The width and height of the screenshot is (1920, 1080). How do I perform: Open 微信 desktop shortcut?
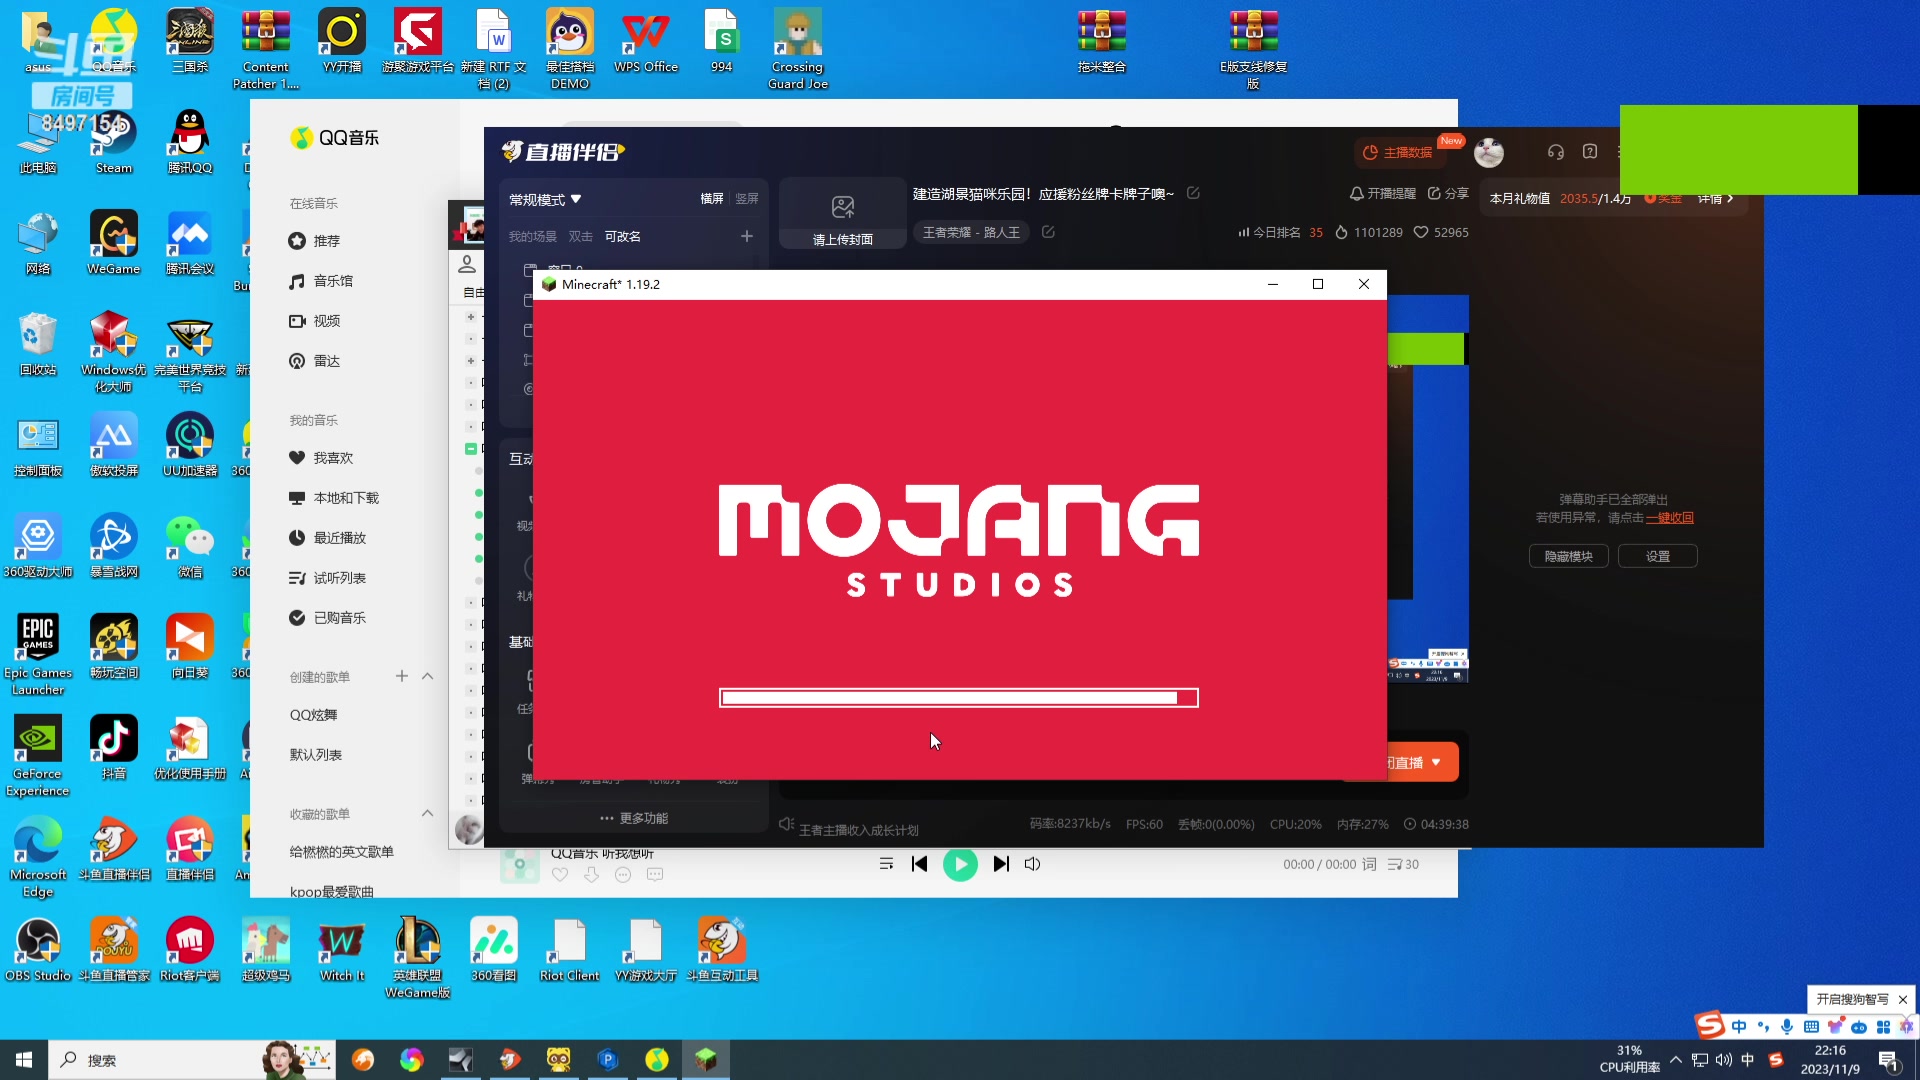pos(190,546)
